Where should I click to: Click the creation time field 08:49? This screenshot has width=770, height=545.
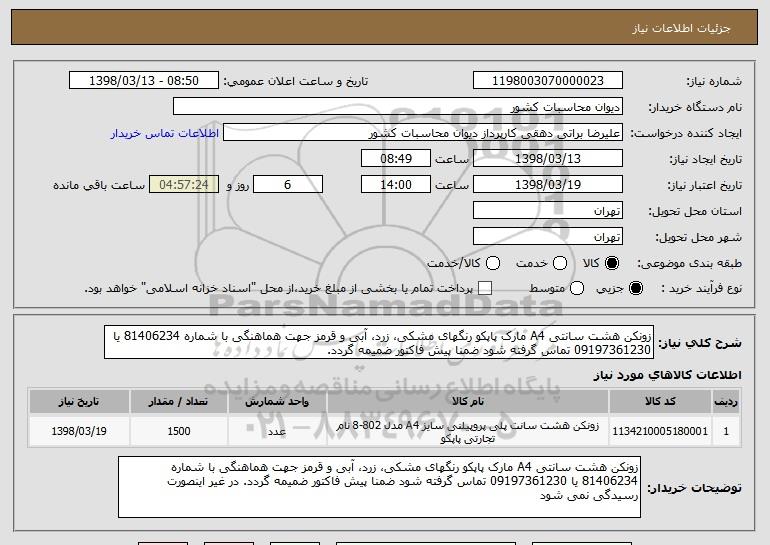[x=396, y=159]
